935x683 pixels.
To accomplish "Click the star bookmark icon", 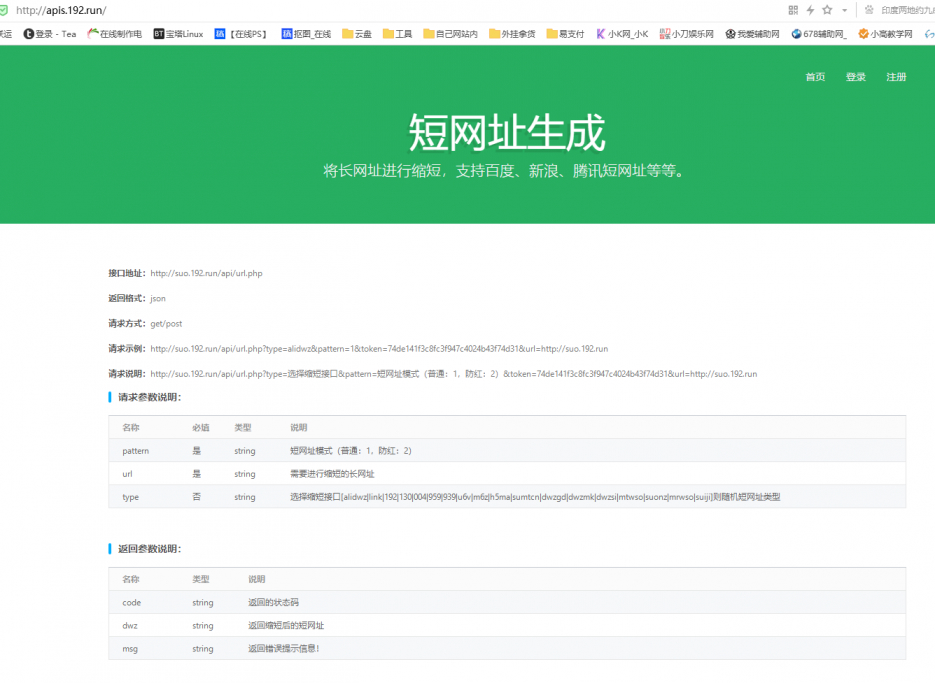I will [827, 10].
